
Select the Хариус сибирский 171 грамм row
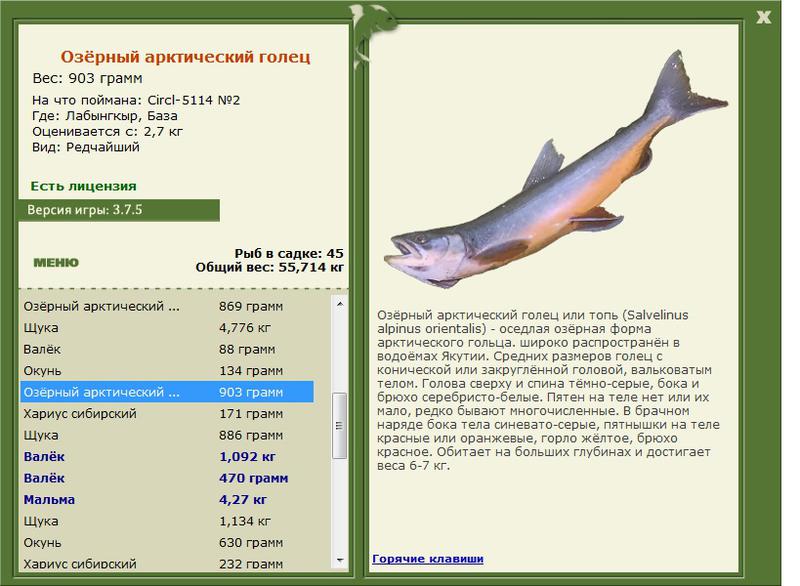point(167,414)
